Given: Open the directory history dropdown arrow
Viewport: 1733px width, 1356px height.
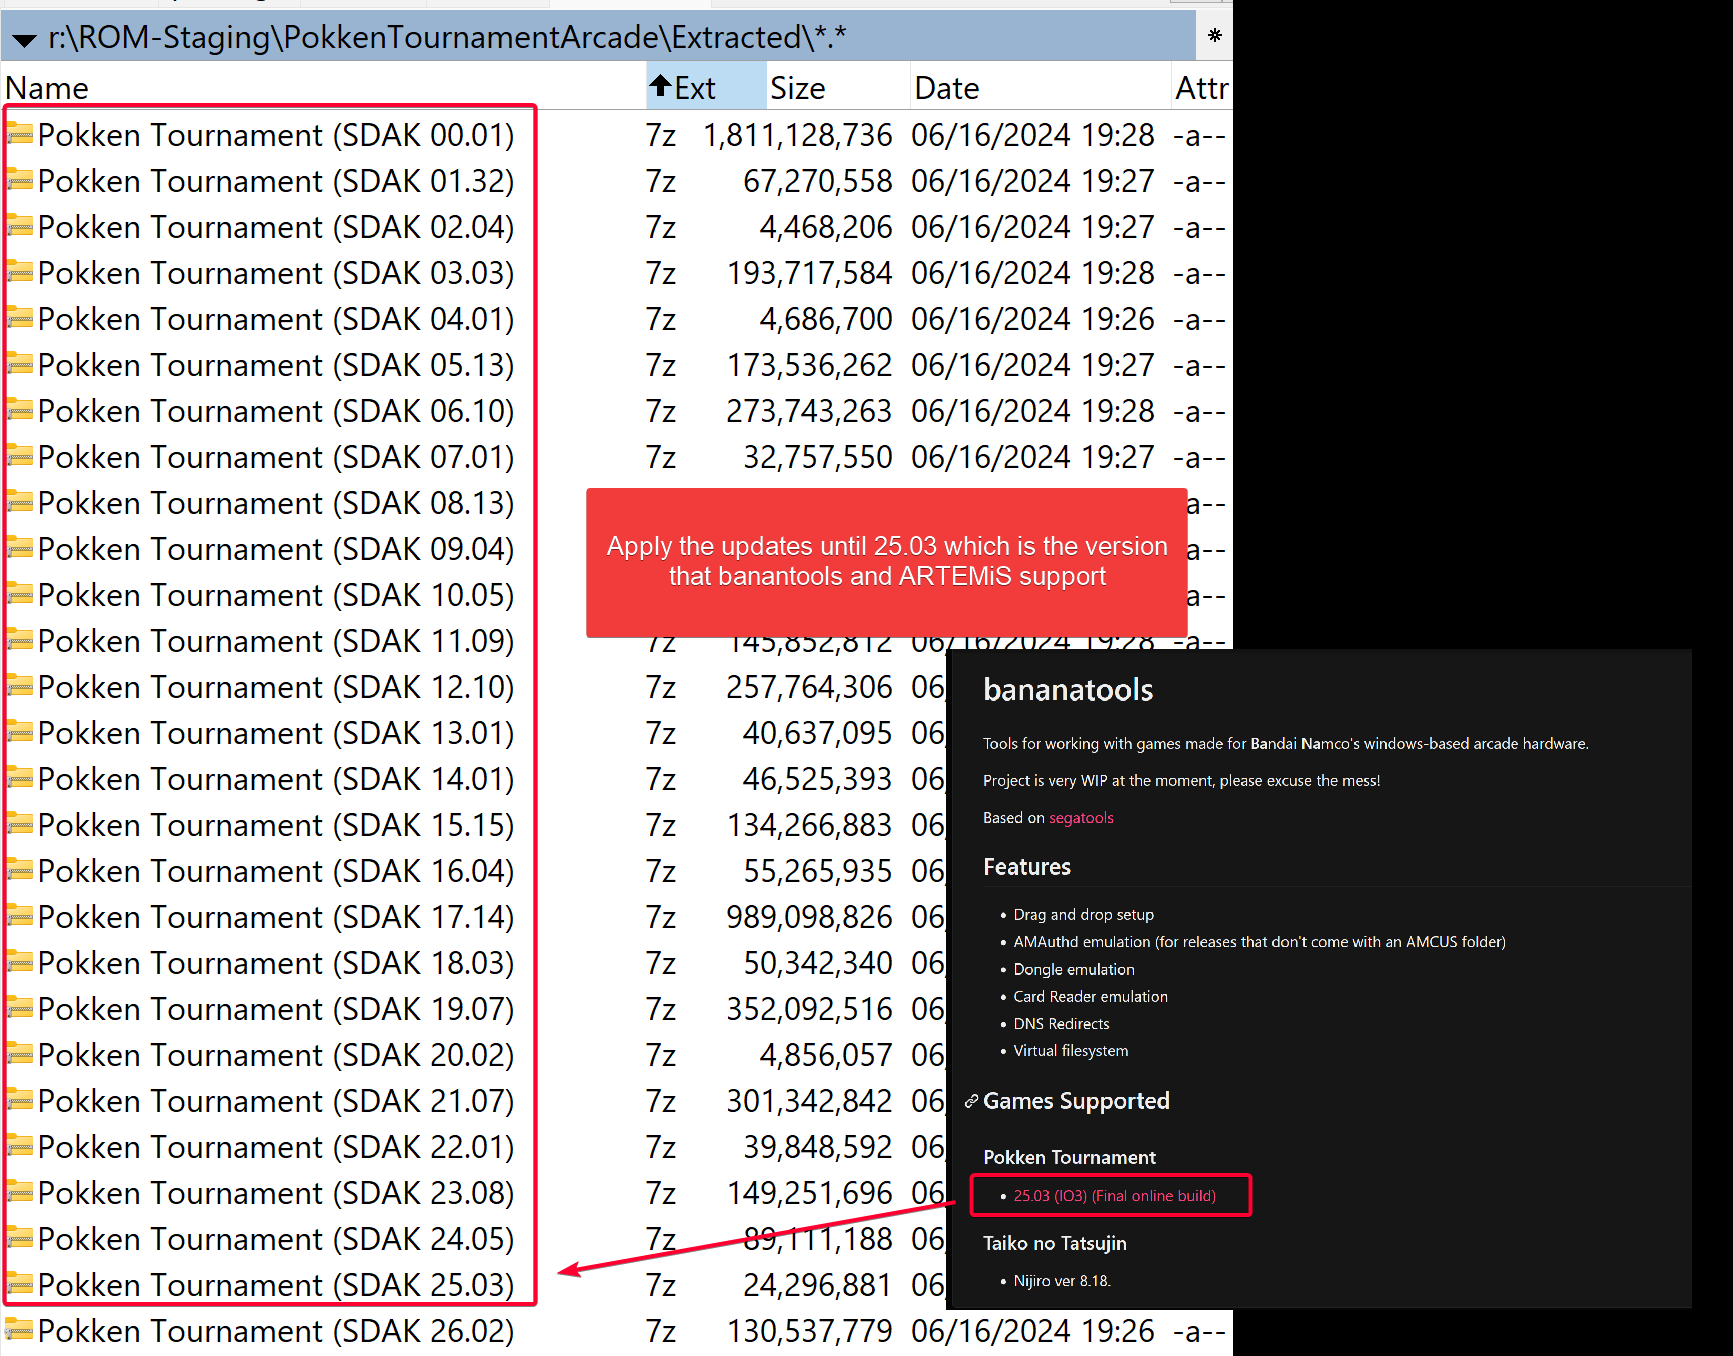Looking at the screenshot, I should (x=25, y=40).
